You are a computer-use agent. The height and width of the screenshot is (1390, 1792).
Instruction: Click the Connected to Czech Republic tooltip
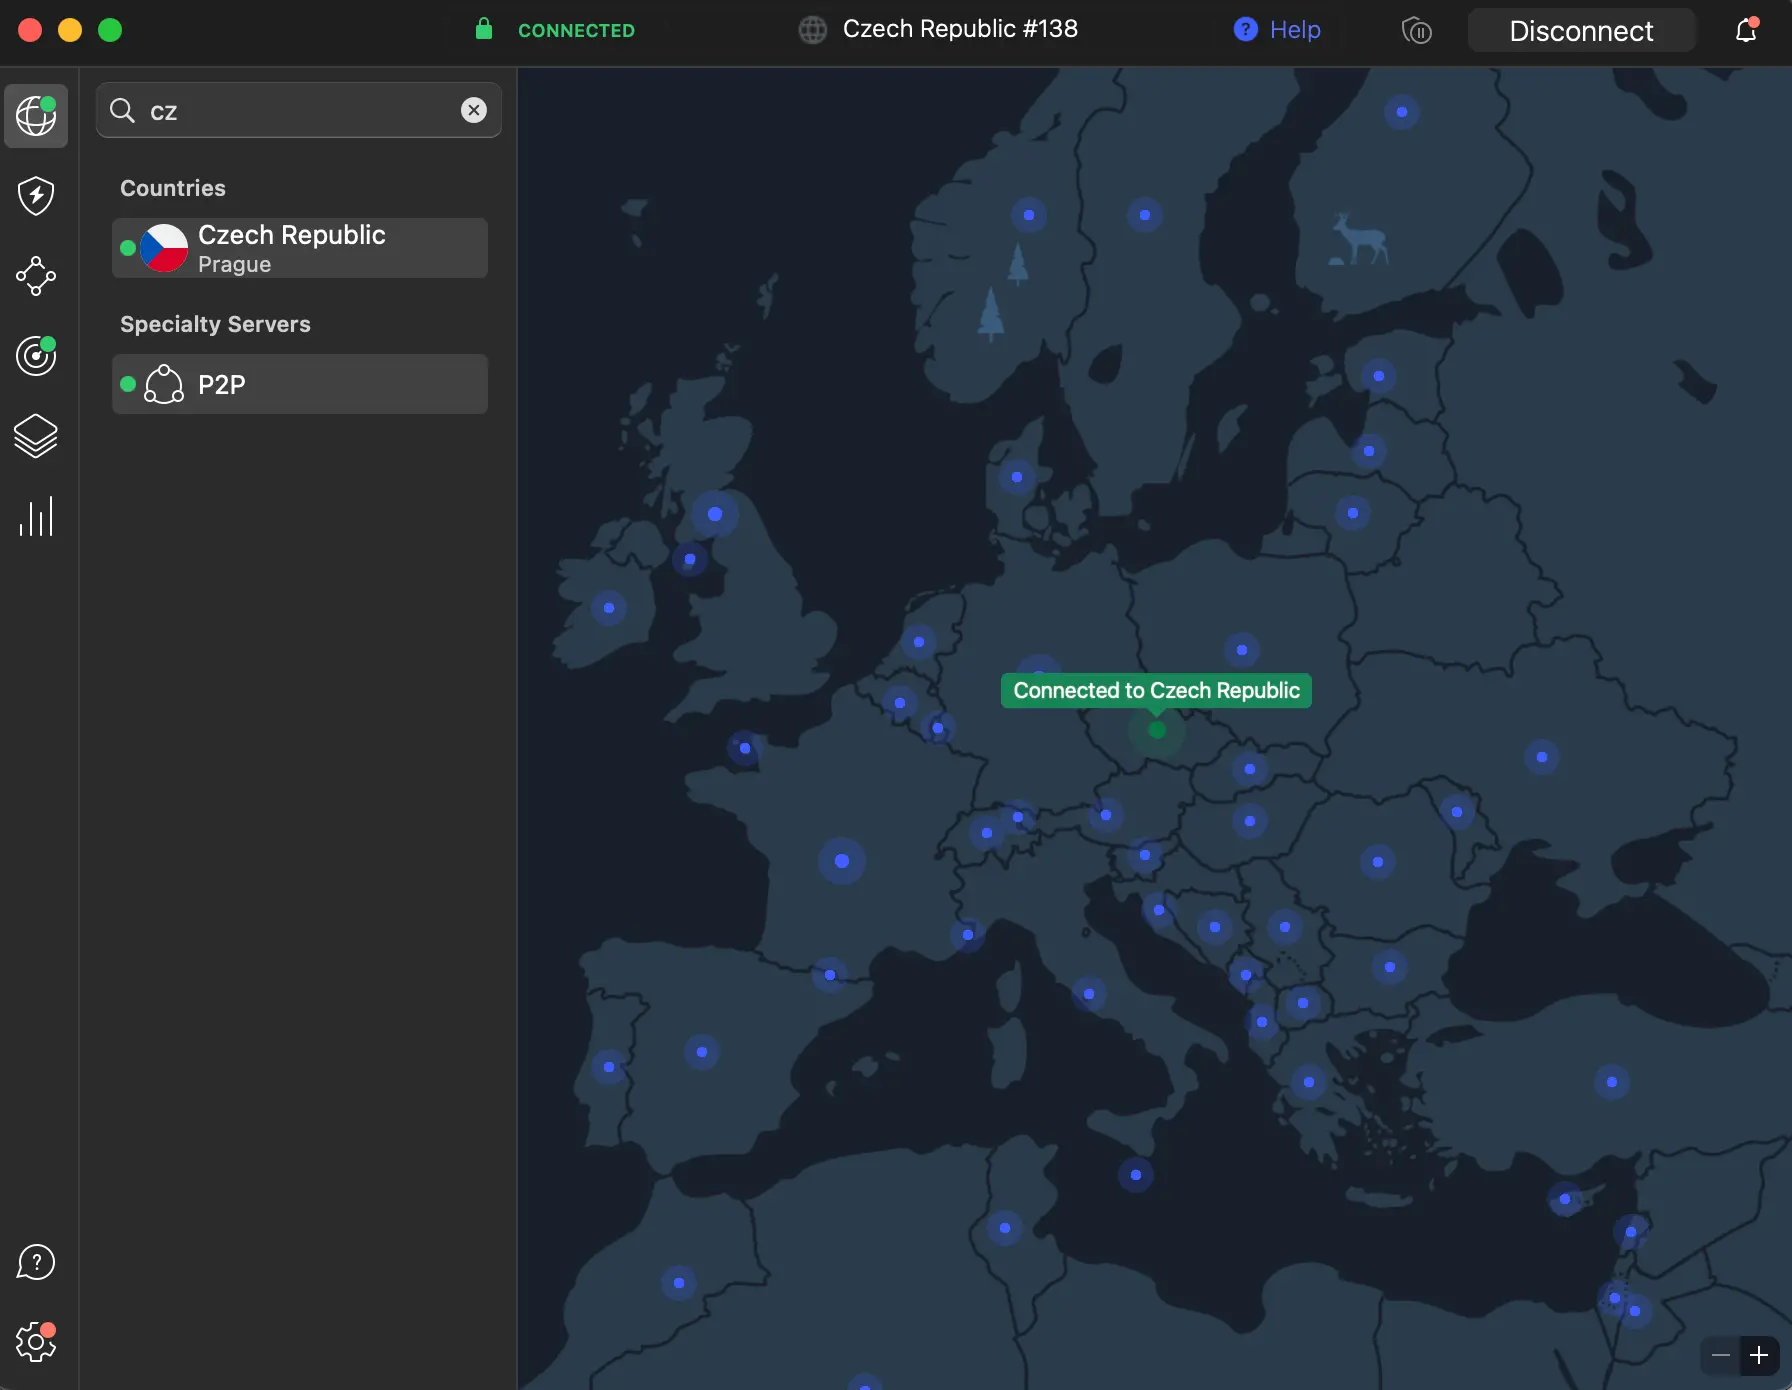tap(1156, 690)
